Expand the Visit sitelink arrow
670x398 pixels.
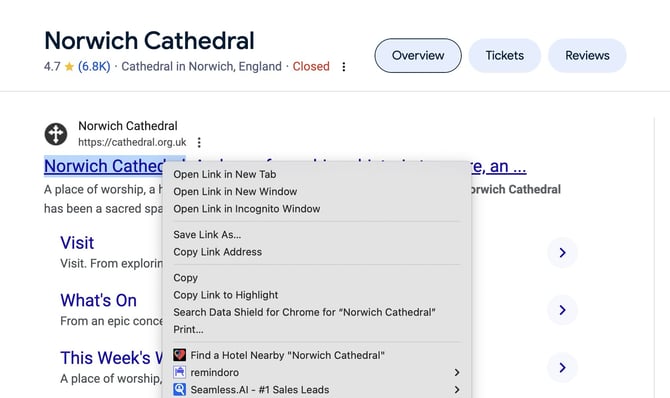coord(562,253)
